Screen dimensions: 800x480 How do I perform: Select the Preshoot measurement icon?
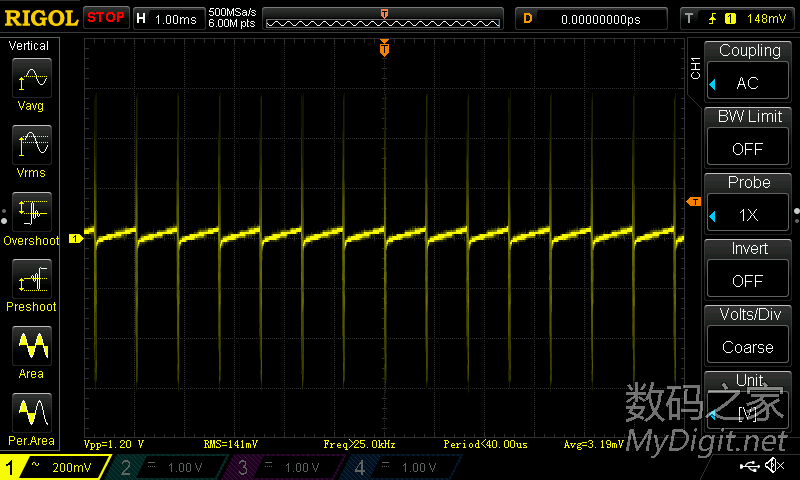click(32, 279)
